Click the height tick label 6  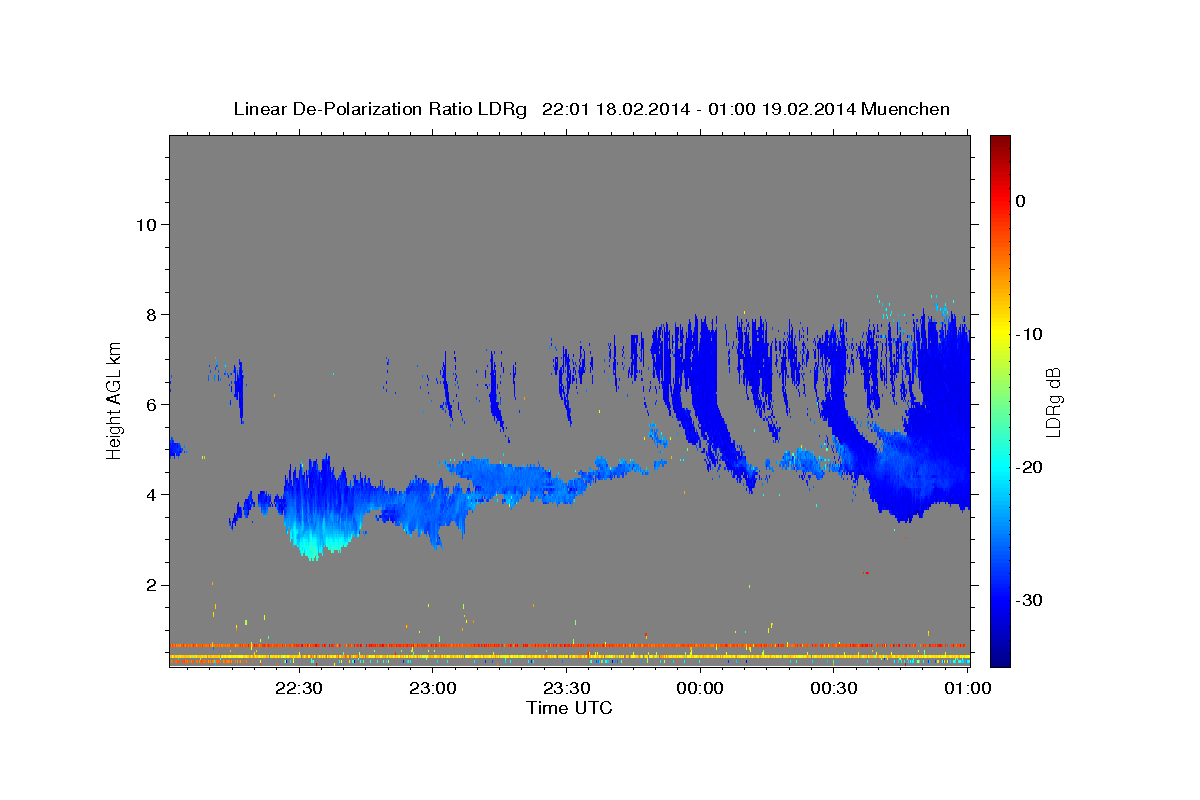(151, 405)
